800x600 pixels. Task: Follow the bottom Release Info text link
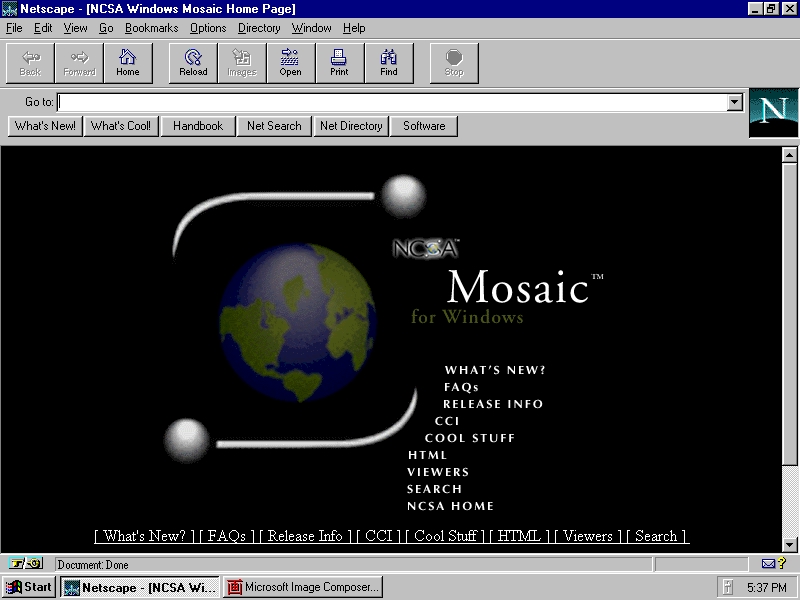pos(305,536)
